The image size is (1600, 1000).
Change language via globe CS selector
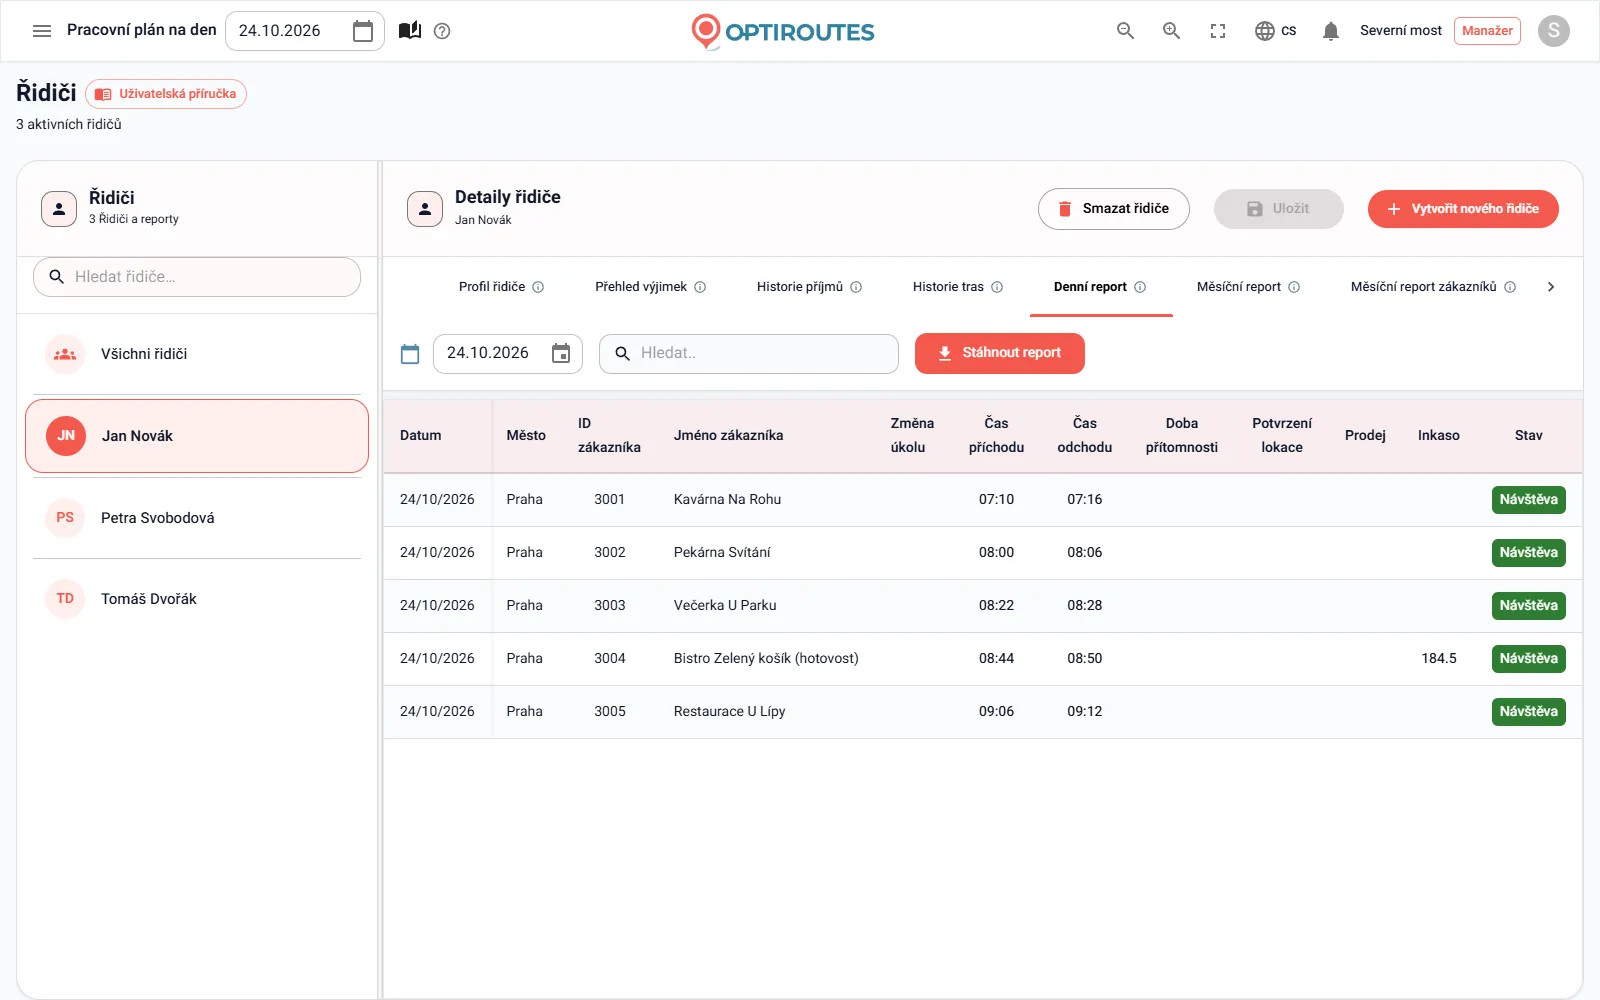click(x=1275, y=31)
